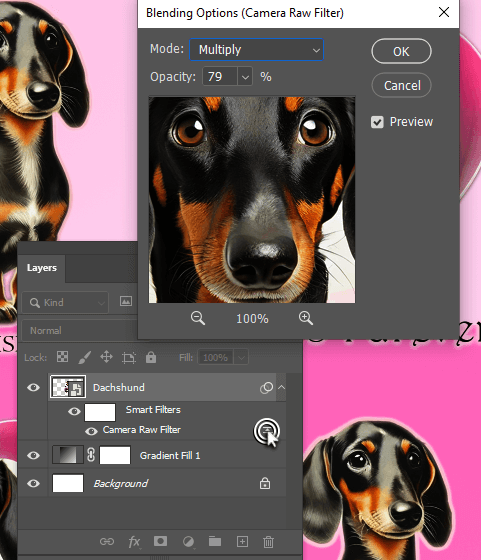481x560 pixels.
Task: Prevent auto-nesting with the artboard lock icon
Action: pos(129,358)
